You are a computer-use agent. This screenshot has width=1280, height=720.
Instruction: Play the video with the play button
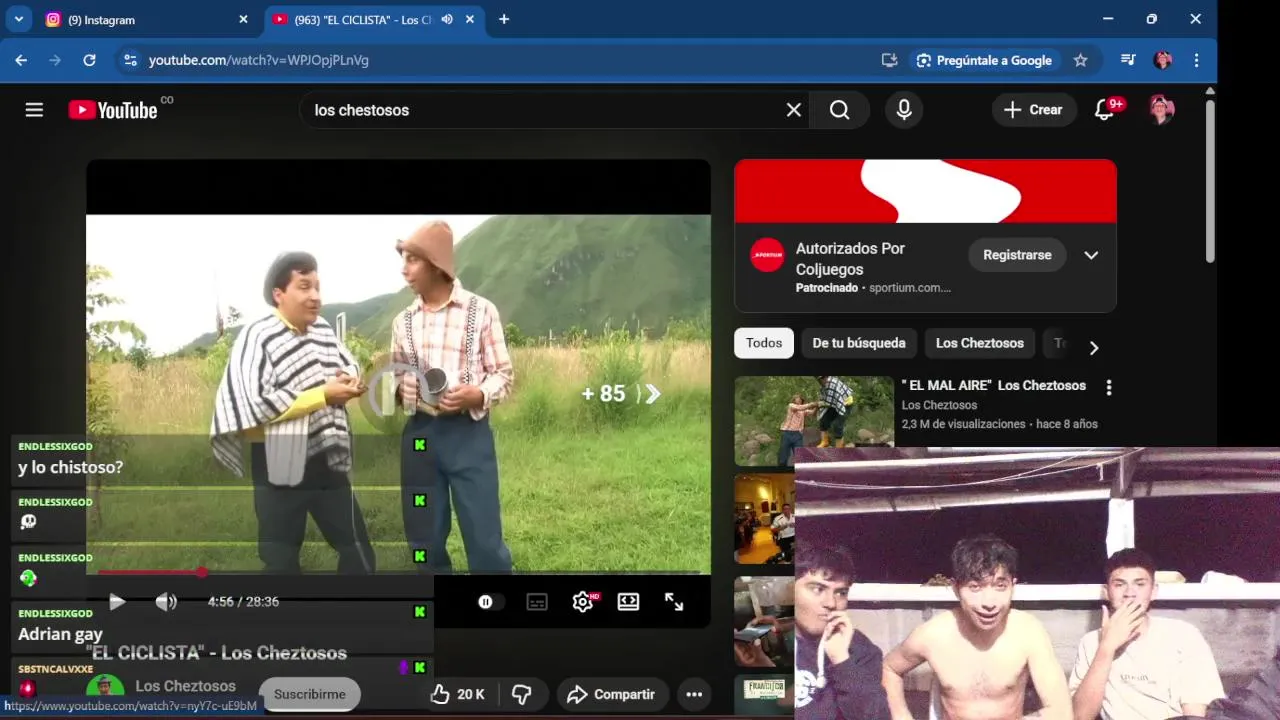point(117,601)
